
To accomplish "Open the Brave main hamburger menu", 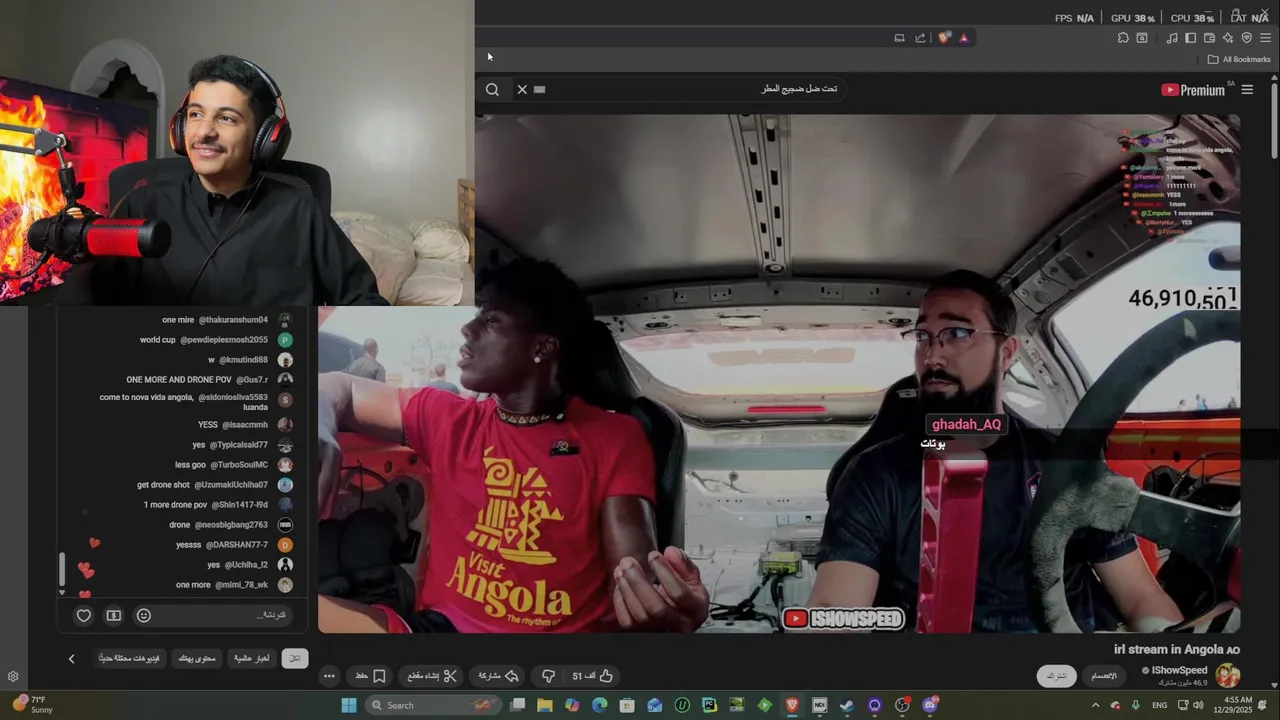I will (x=1265, y=38).
